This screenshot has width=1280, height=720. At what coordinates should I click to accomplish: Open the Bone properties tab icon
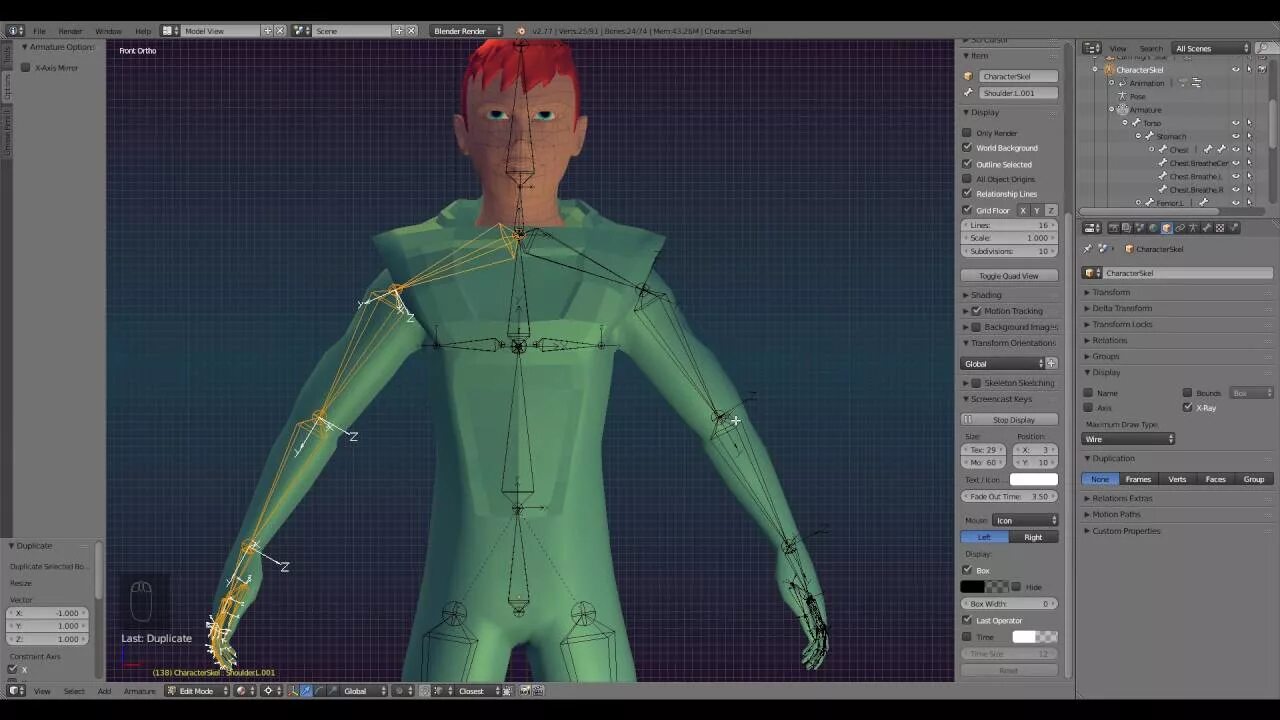click(x=1206, y=228)
